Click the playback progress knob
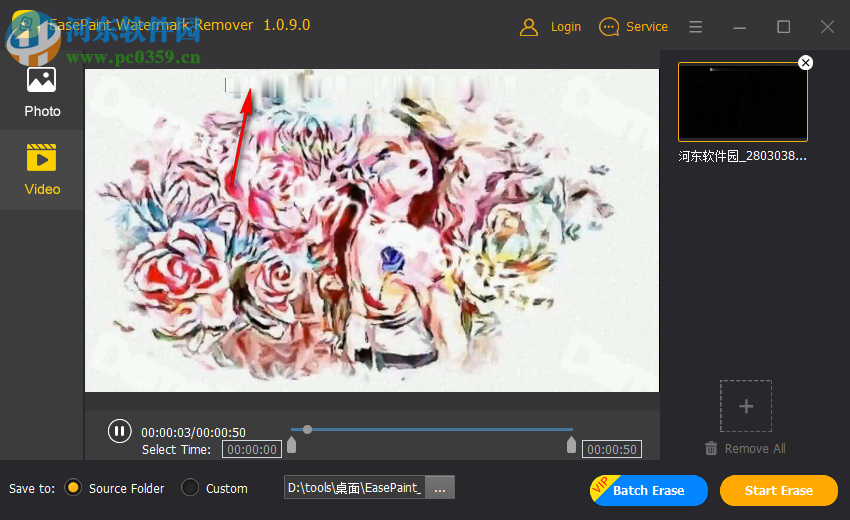Image resolution: width=850 pixels, height=520 pixels. coord(307,429)
